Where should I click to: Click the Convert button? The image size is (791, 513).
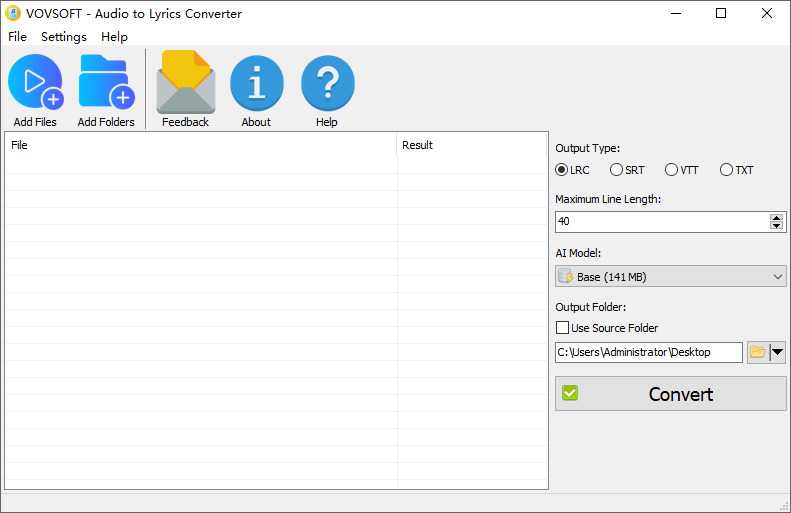670,393
